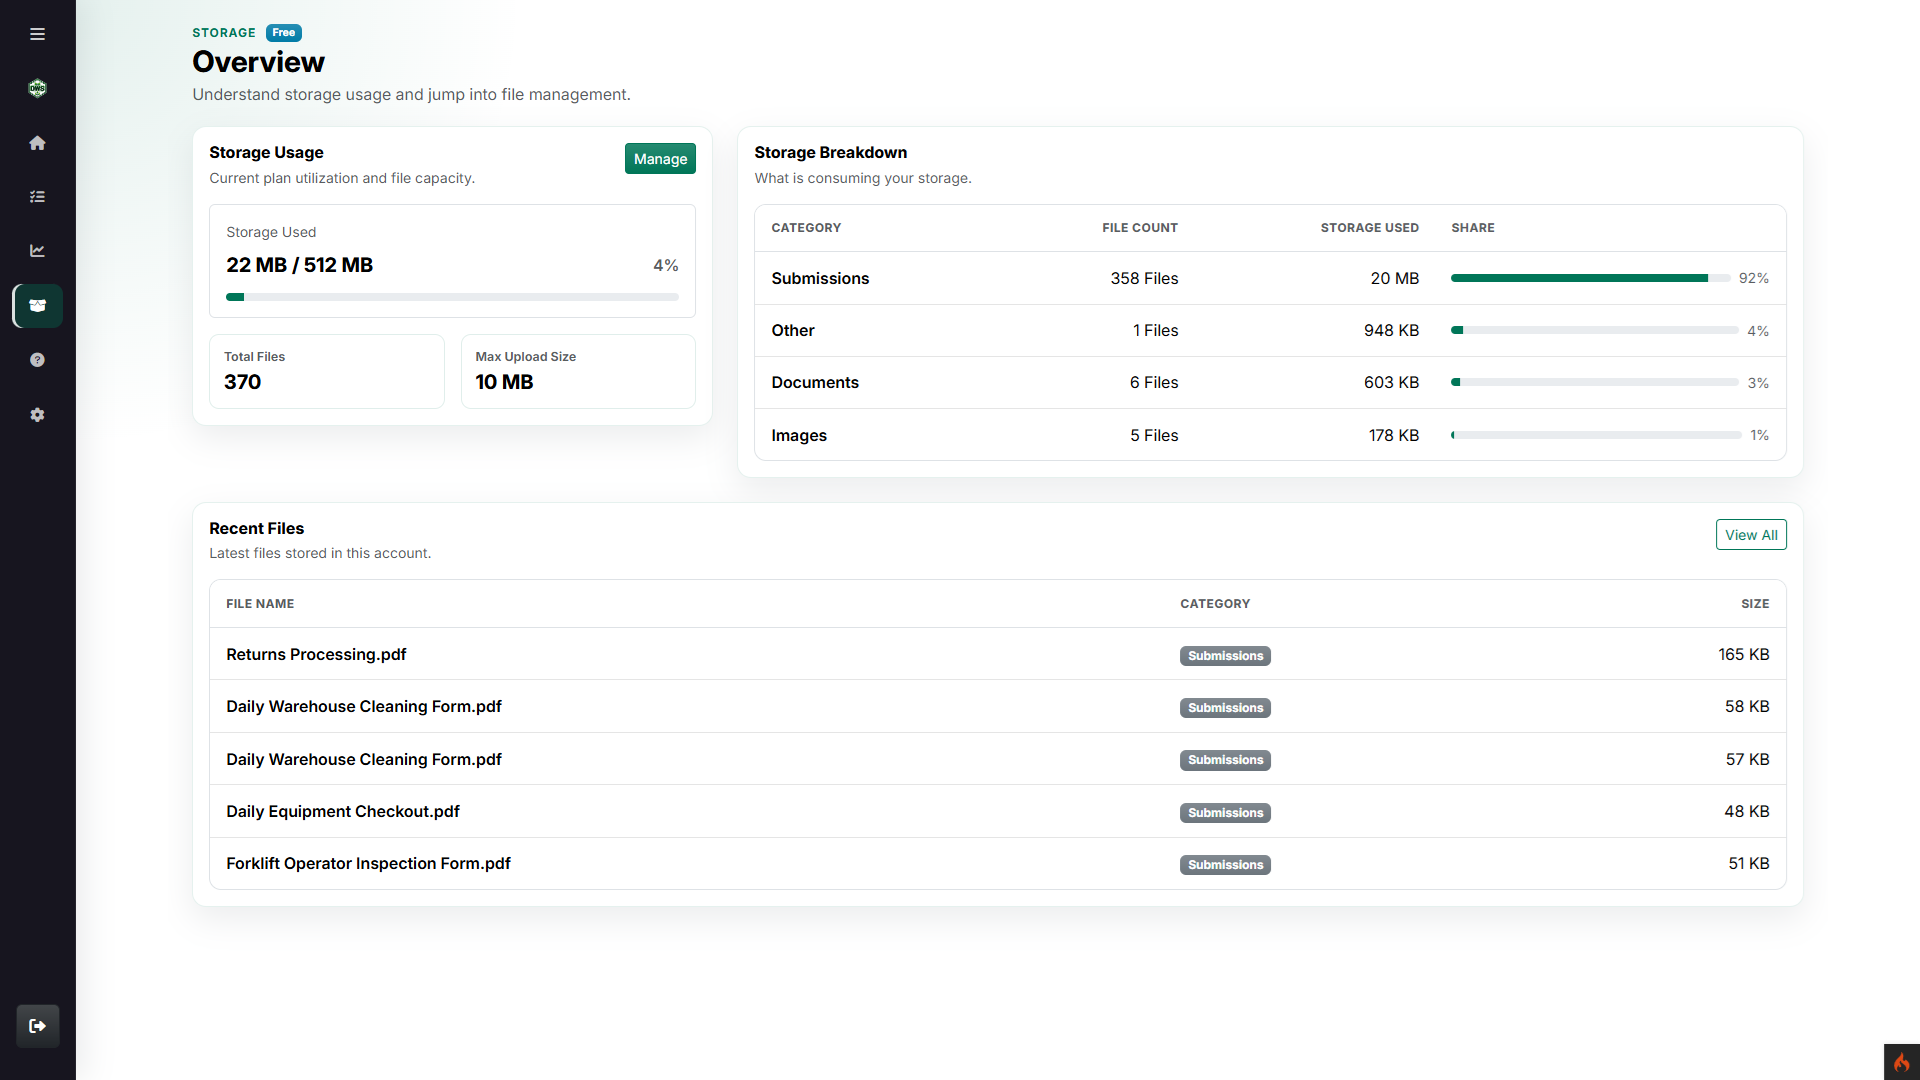Click the FILE COUNT column header
Screen dimensions: 1920x1080
point(1140,228)
